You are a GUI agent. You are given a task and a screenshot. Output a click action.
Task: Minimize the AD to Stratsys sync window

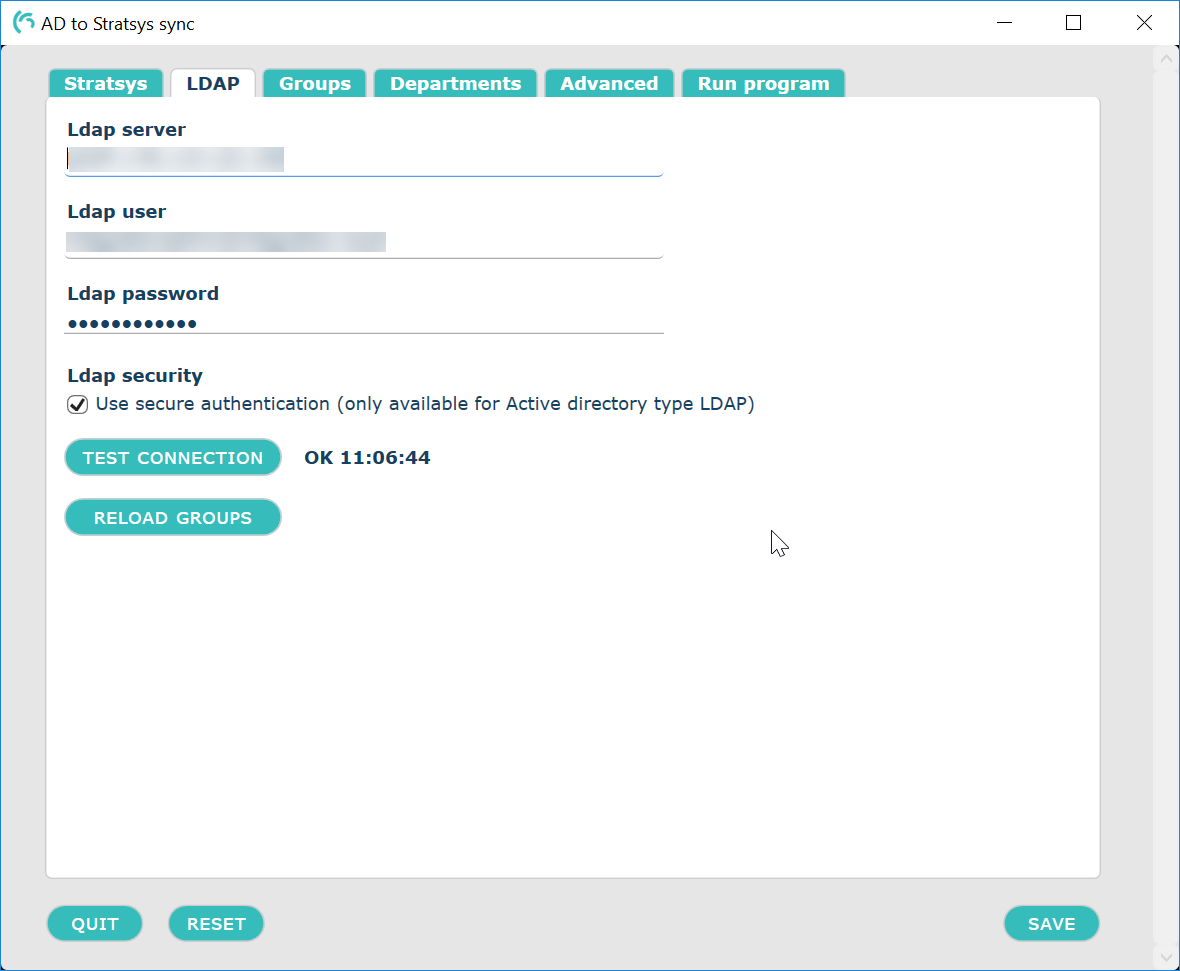click(1004, 23)
